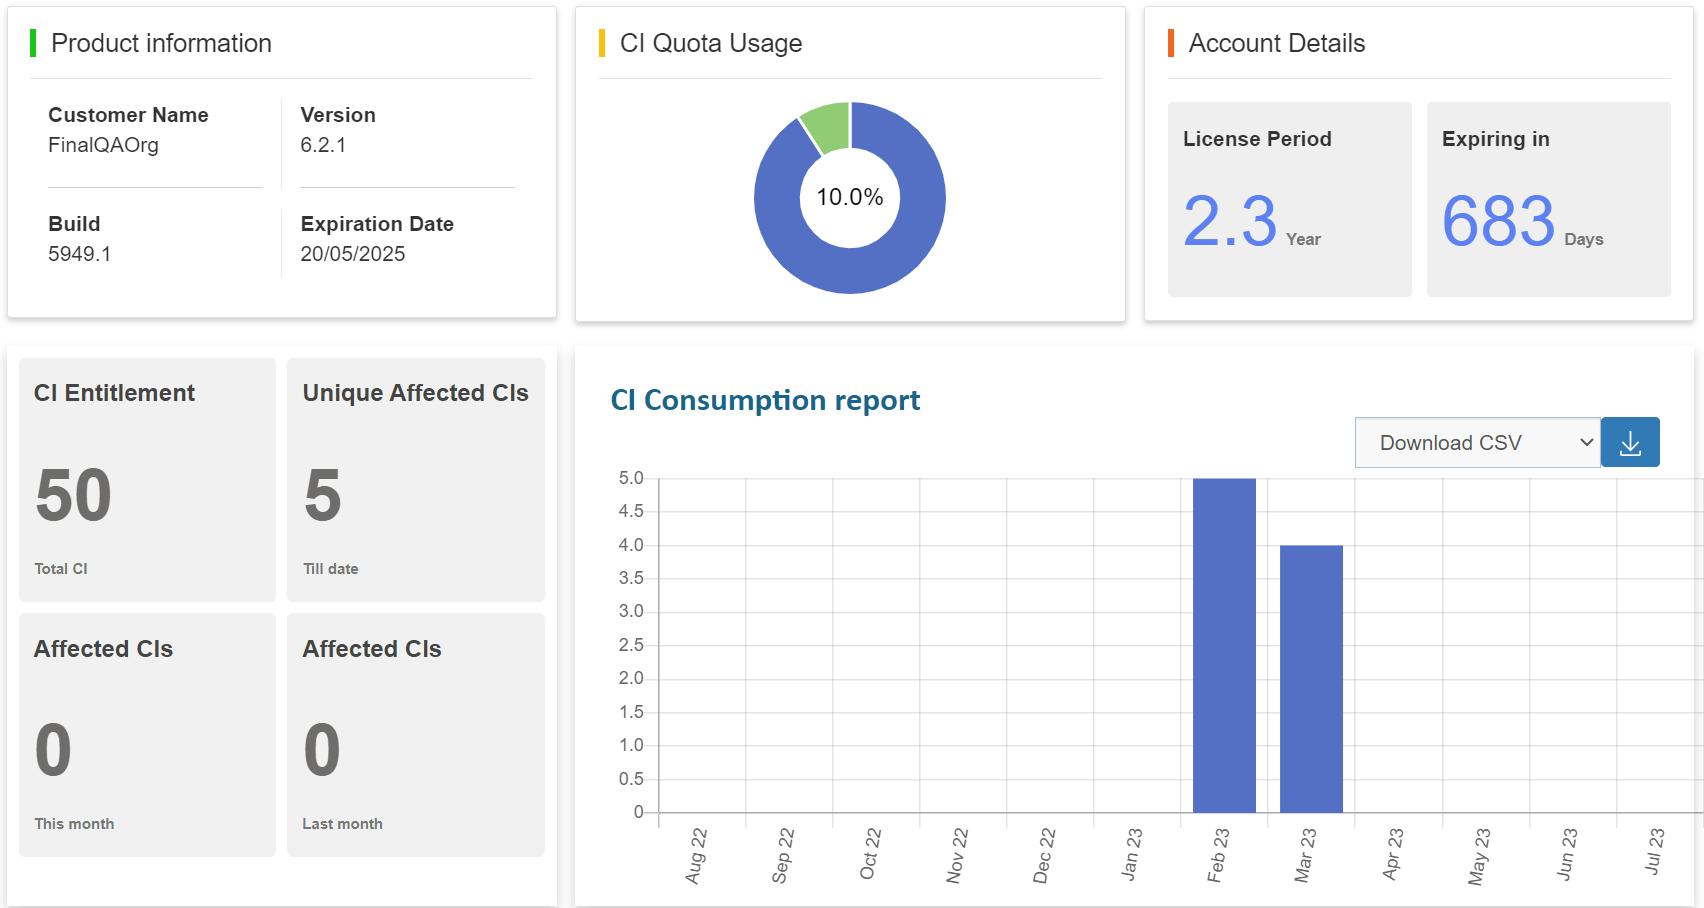The width and height of the screenshot is (1704, 908).
Task: Click the Version value 6.2.1
Action: click(323, 145)
